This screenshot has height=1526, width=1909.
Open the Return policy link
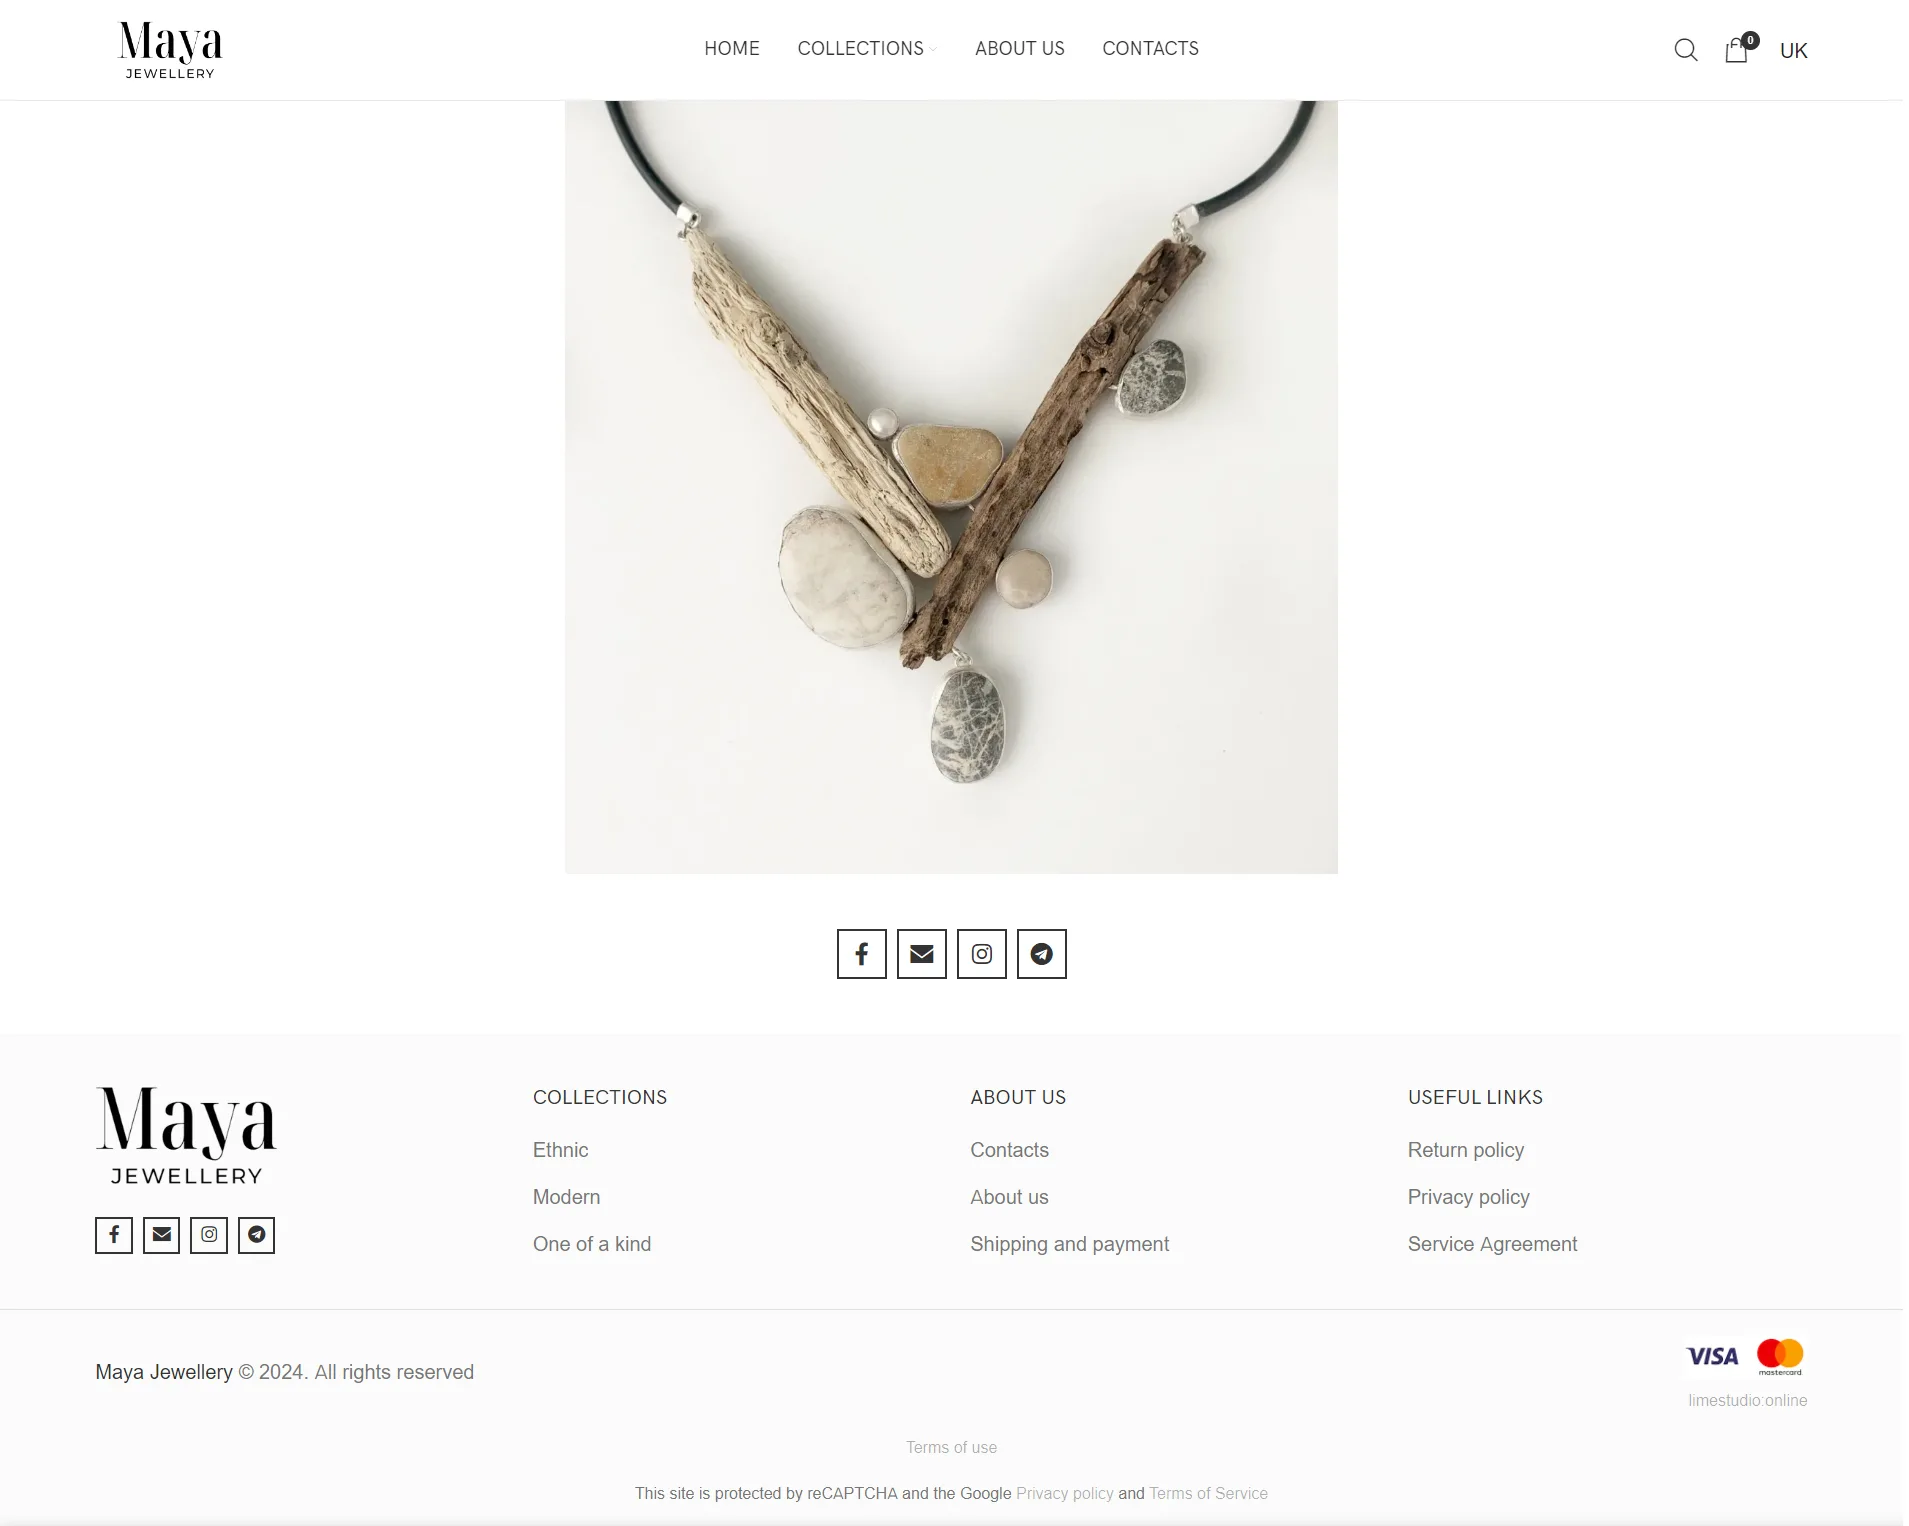1465,1150
